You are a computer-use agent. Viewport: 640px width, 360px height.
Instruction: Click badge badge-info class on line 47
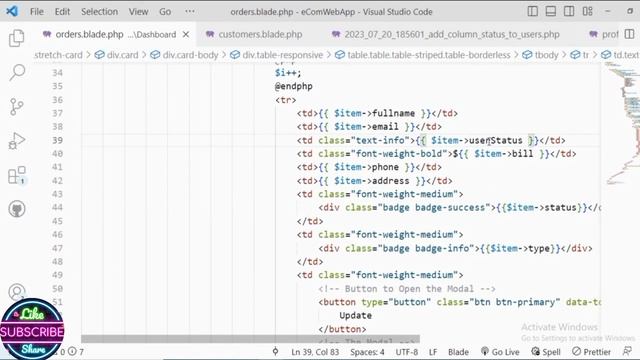click(x=426, y=248)
